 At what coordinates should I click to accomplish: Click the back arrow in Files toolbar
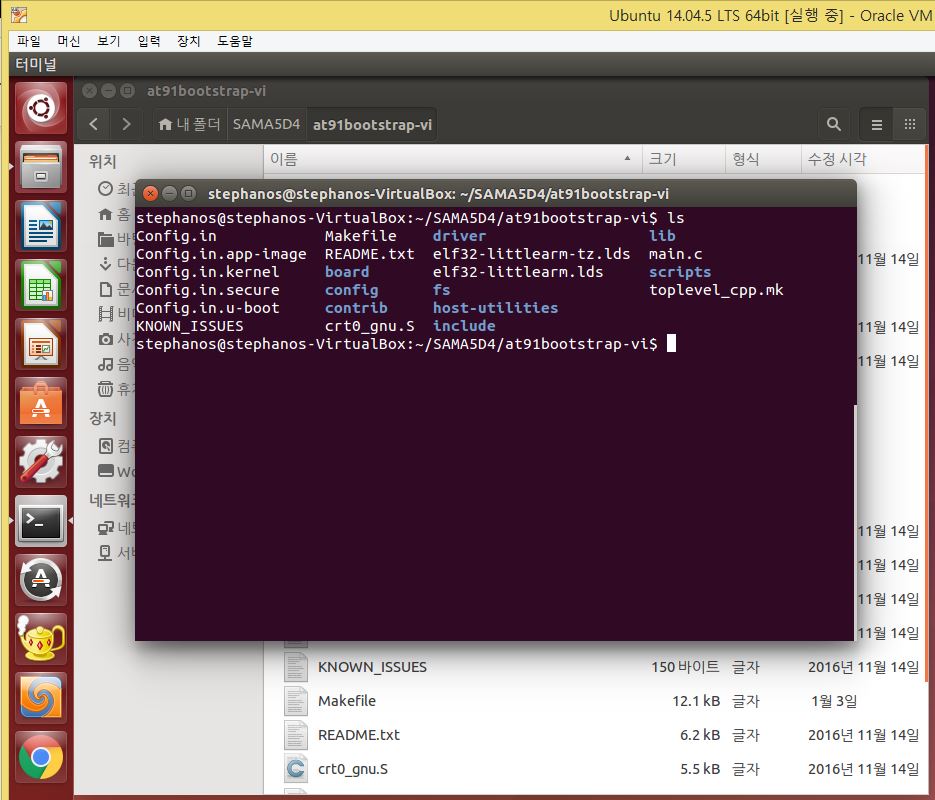(93, 124)
